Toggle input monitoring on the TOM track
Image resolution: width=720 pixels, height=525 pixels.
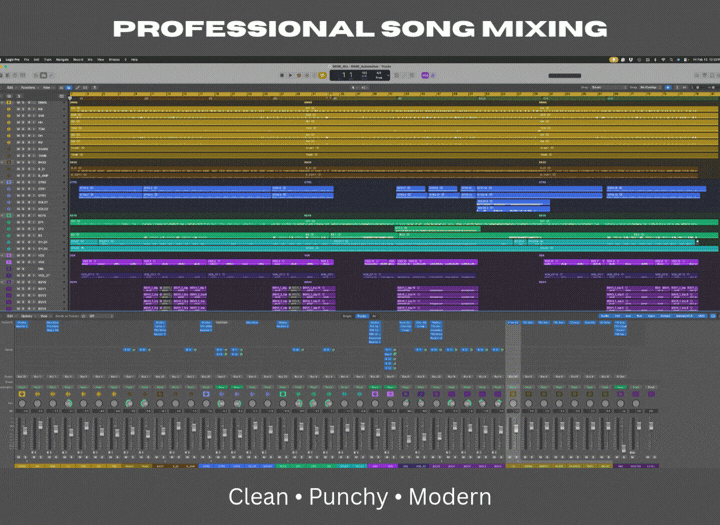point(34,129)
